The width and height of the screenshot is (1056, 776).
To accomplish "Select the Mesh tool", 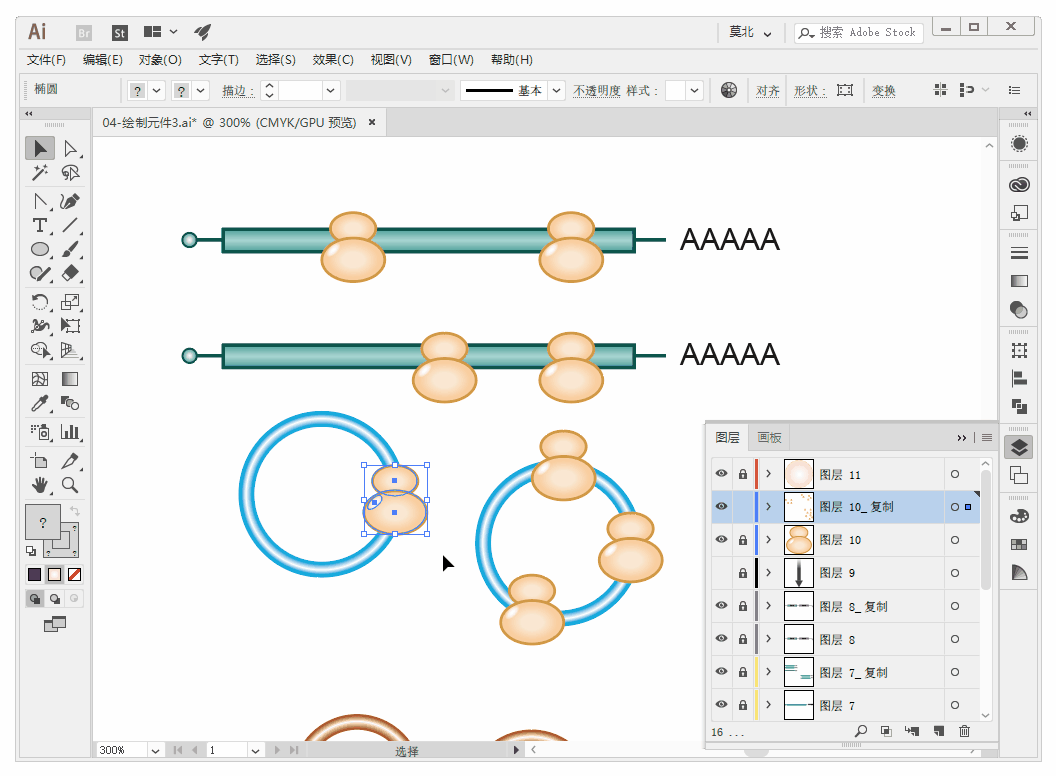I will coord(40,379).
